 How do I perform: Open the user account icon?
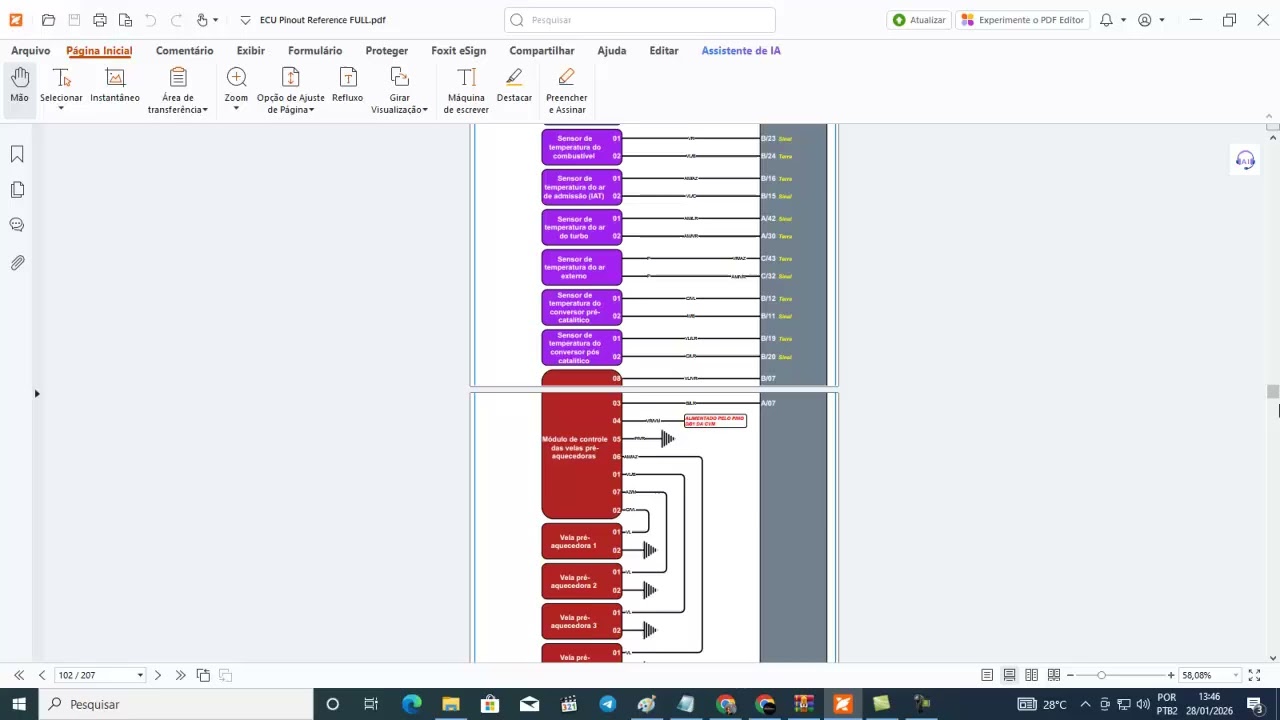[1145, 20]
